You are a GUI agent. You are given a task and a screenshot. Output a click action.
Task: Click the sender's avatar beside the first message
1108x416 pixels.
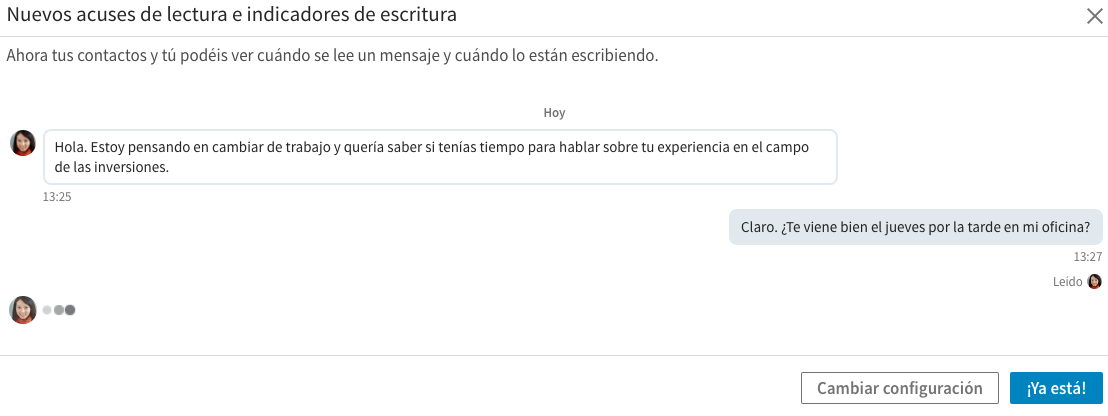pos(23,143)
